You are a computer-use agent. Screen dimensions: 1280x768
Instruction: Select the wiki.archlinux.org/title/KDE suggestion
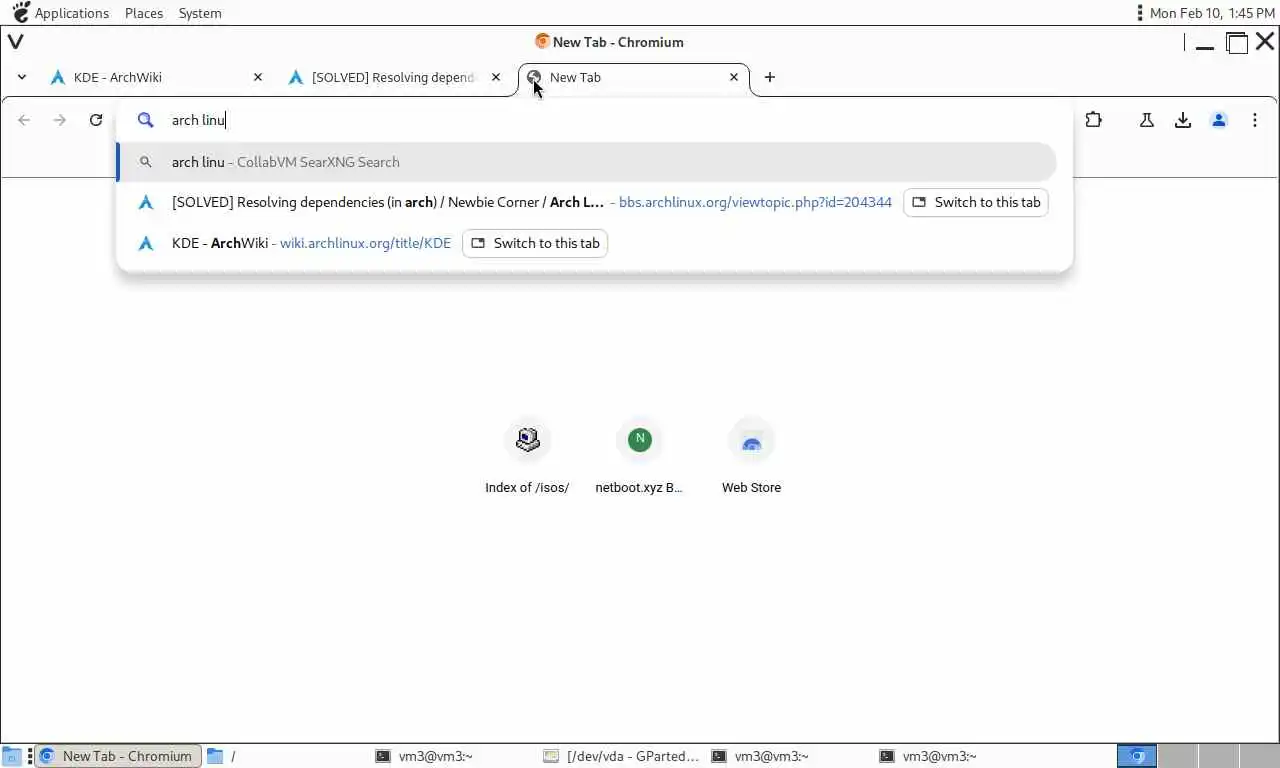tap(586, 243)
